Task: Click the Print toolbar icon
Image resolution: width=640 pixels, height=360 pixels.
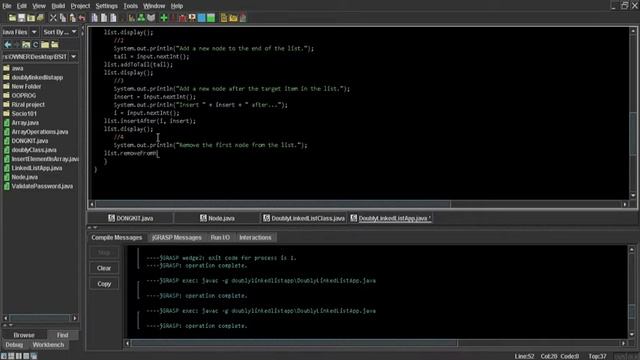Action: [x=40, y=18]
